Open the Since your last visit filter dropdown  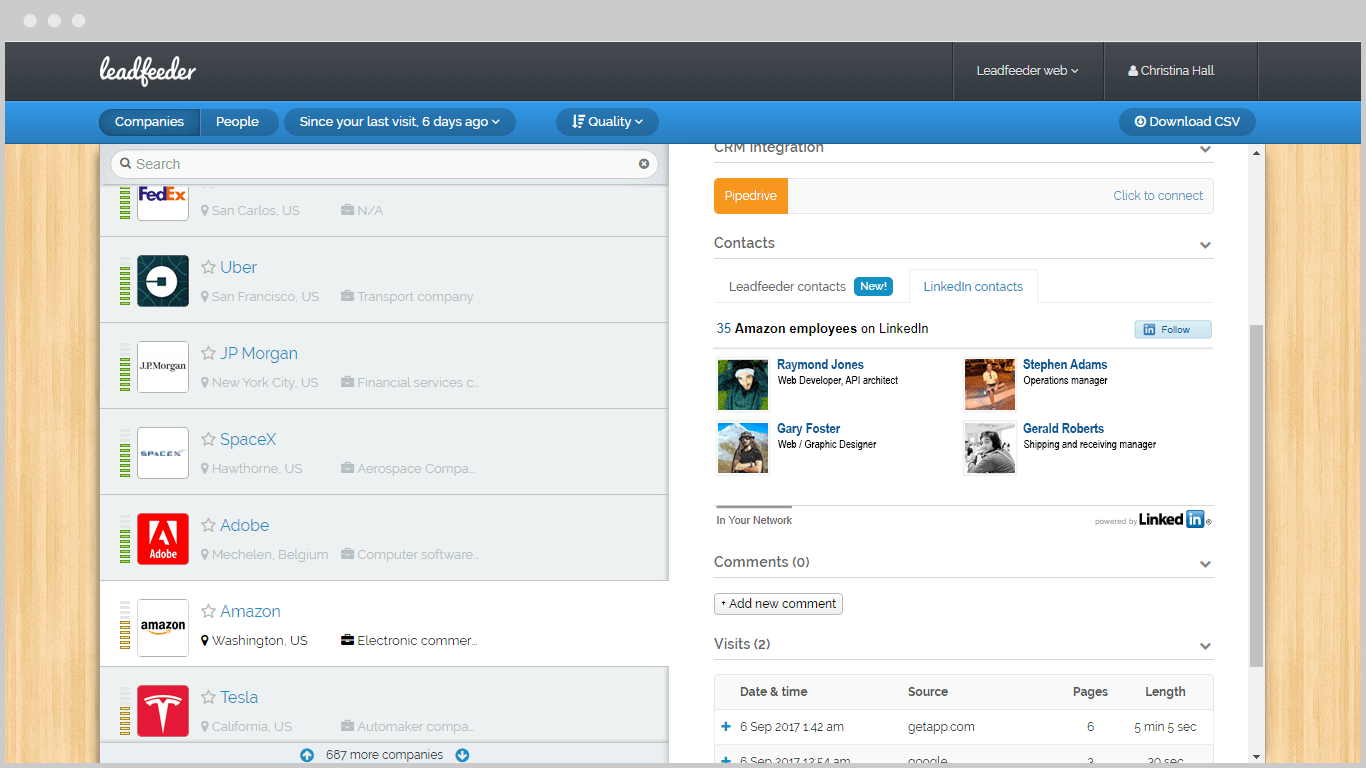[x=399, y=122]
